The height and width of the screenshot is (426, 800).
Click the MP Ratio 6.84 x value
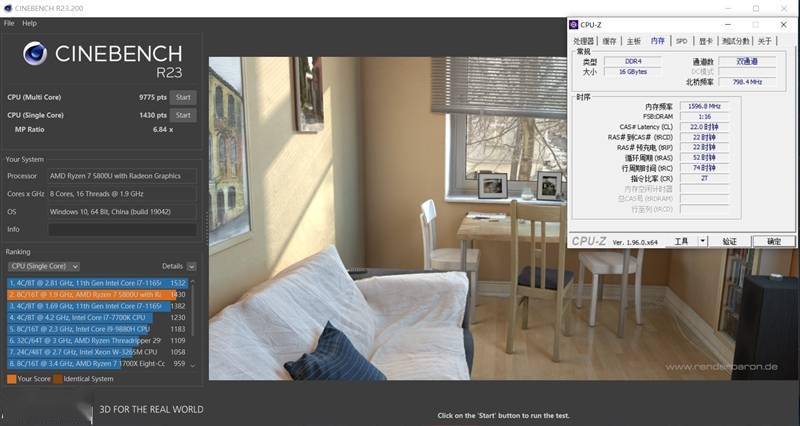tap(163, 130)
